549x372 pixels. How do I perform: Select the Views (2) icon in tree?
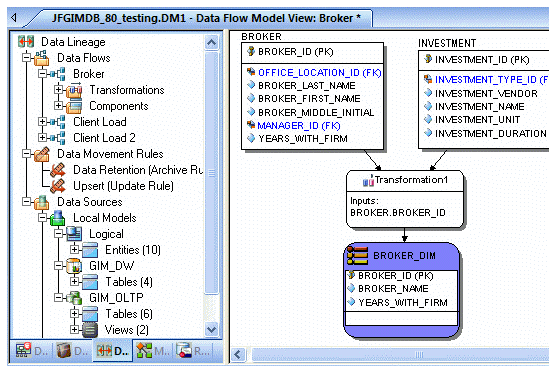90,330
